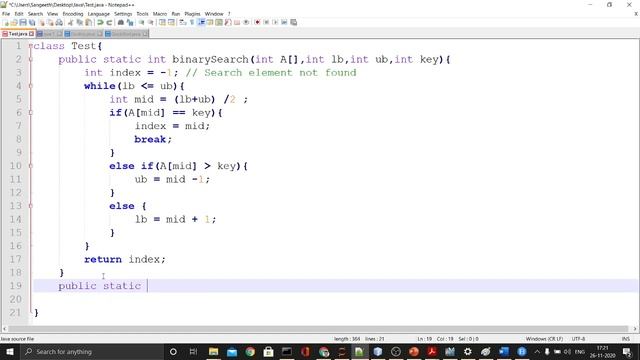640x360 pixels.
Task: Toggle synchronized horizontal scrolling
Action: click(171, 22)
